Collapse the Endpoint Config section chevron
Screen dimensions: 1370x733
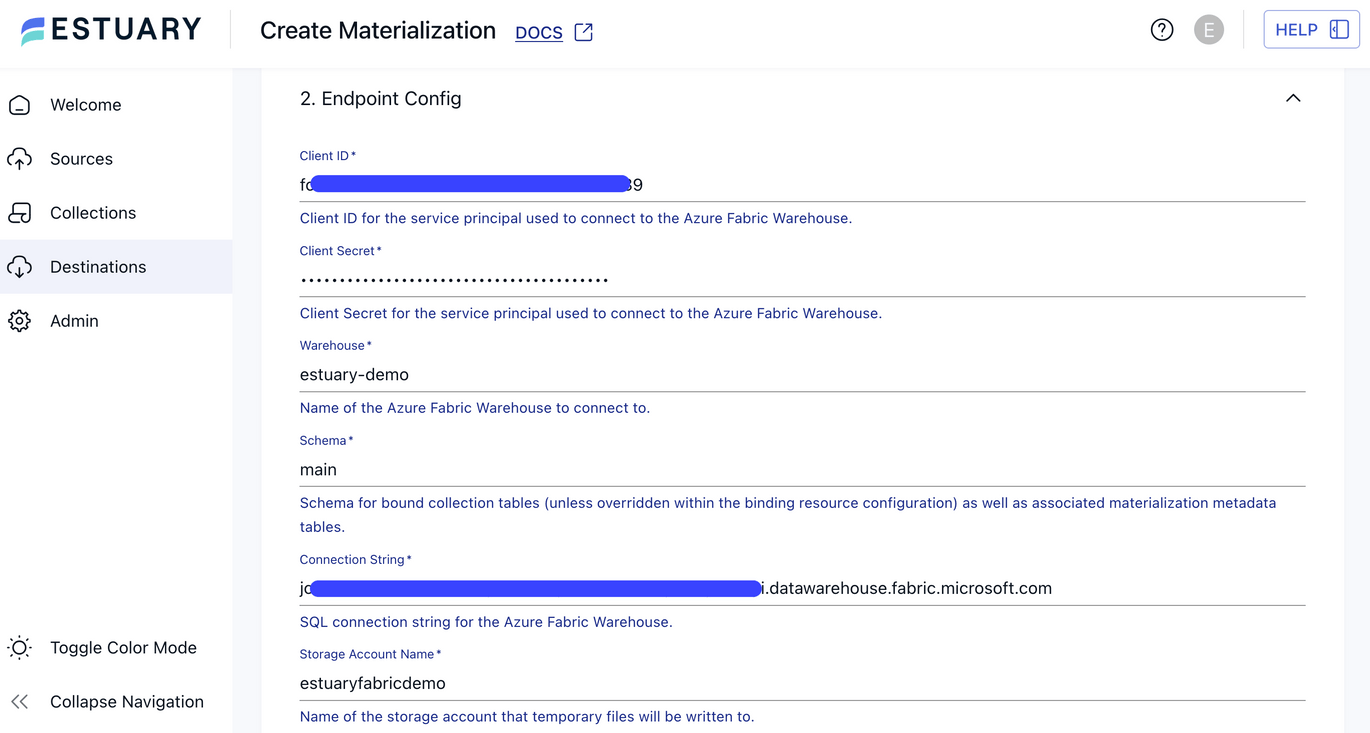coord(1293,98)
